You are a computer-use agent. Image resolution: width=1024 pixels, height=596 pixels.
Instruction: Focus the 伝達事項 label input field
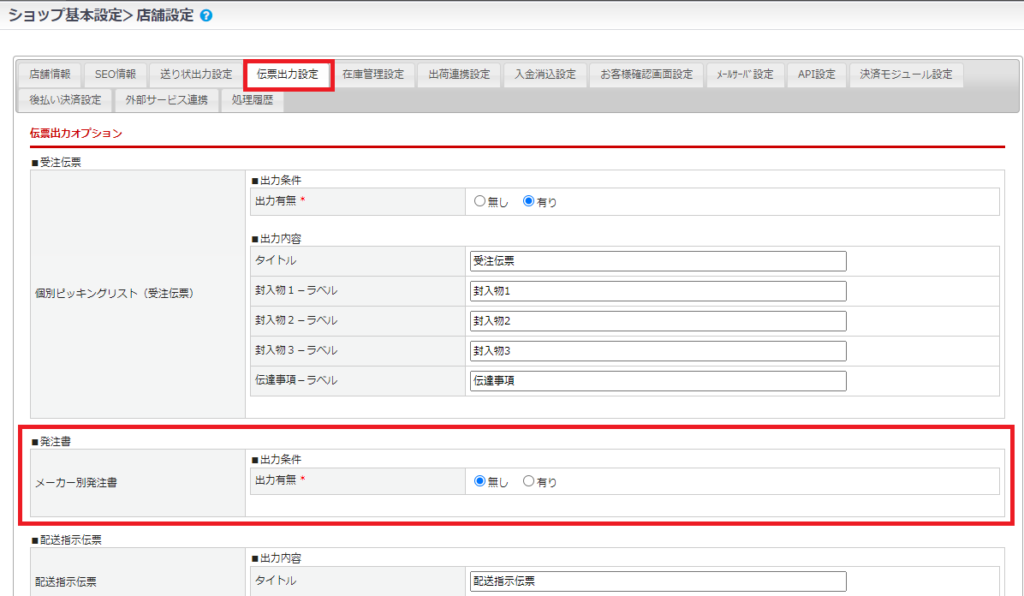[x=658, y=381]
